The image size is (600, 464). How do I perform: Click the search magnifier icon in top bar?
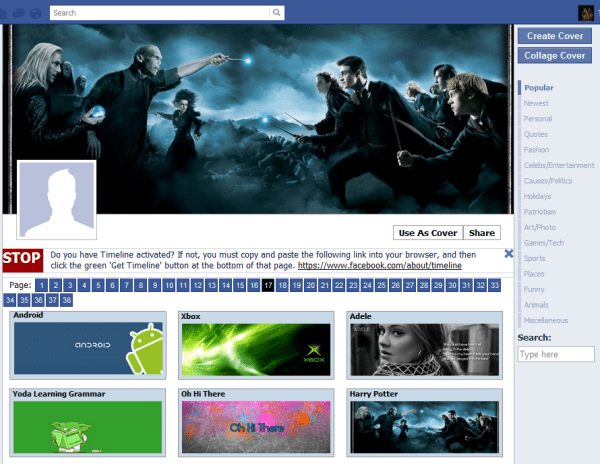point(276,13)
